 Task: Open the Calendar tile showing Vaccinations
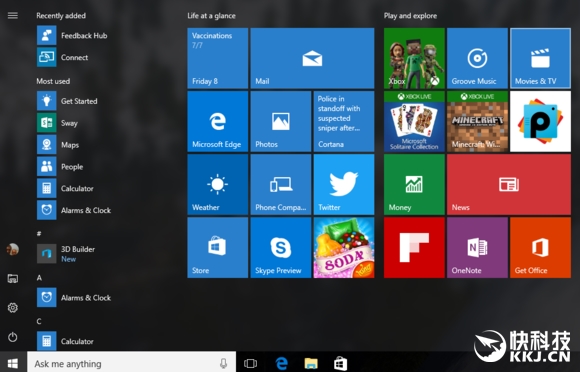pyautogui.click(x=218, y=58)
